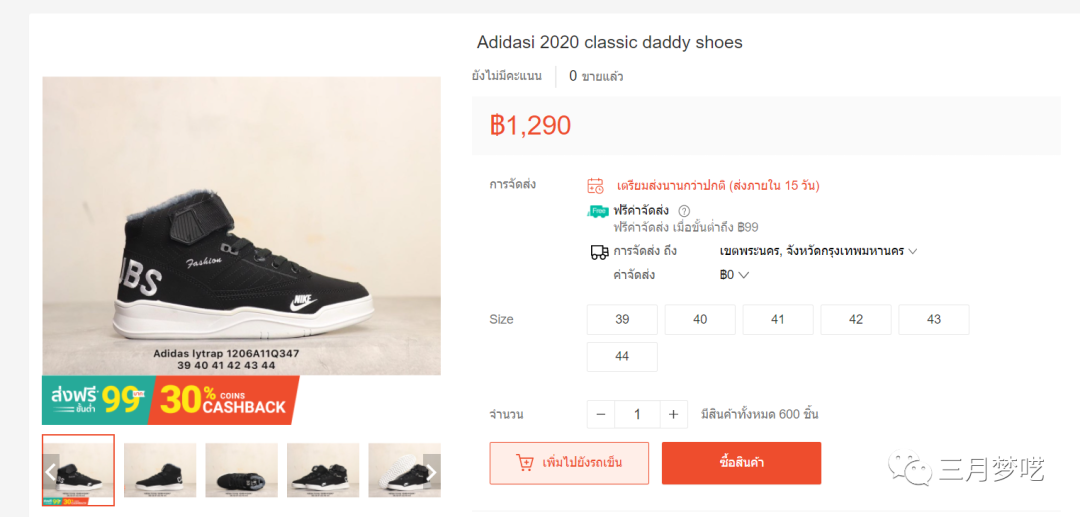Select size 42
This screenshot has width=1080, height=517.
(x=856, y=319)
